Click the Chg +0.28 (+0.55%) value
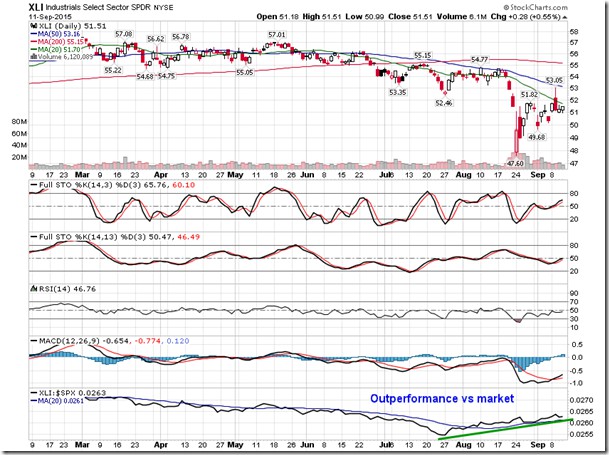609x455 pixels. 525,17
